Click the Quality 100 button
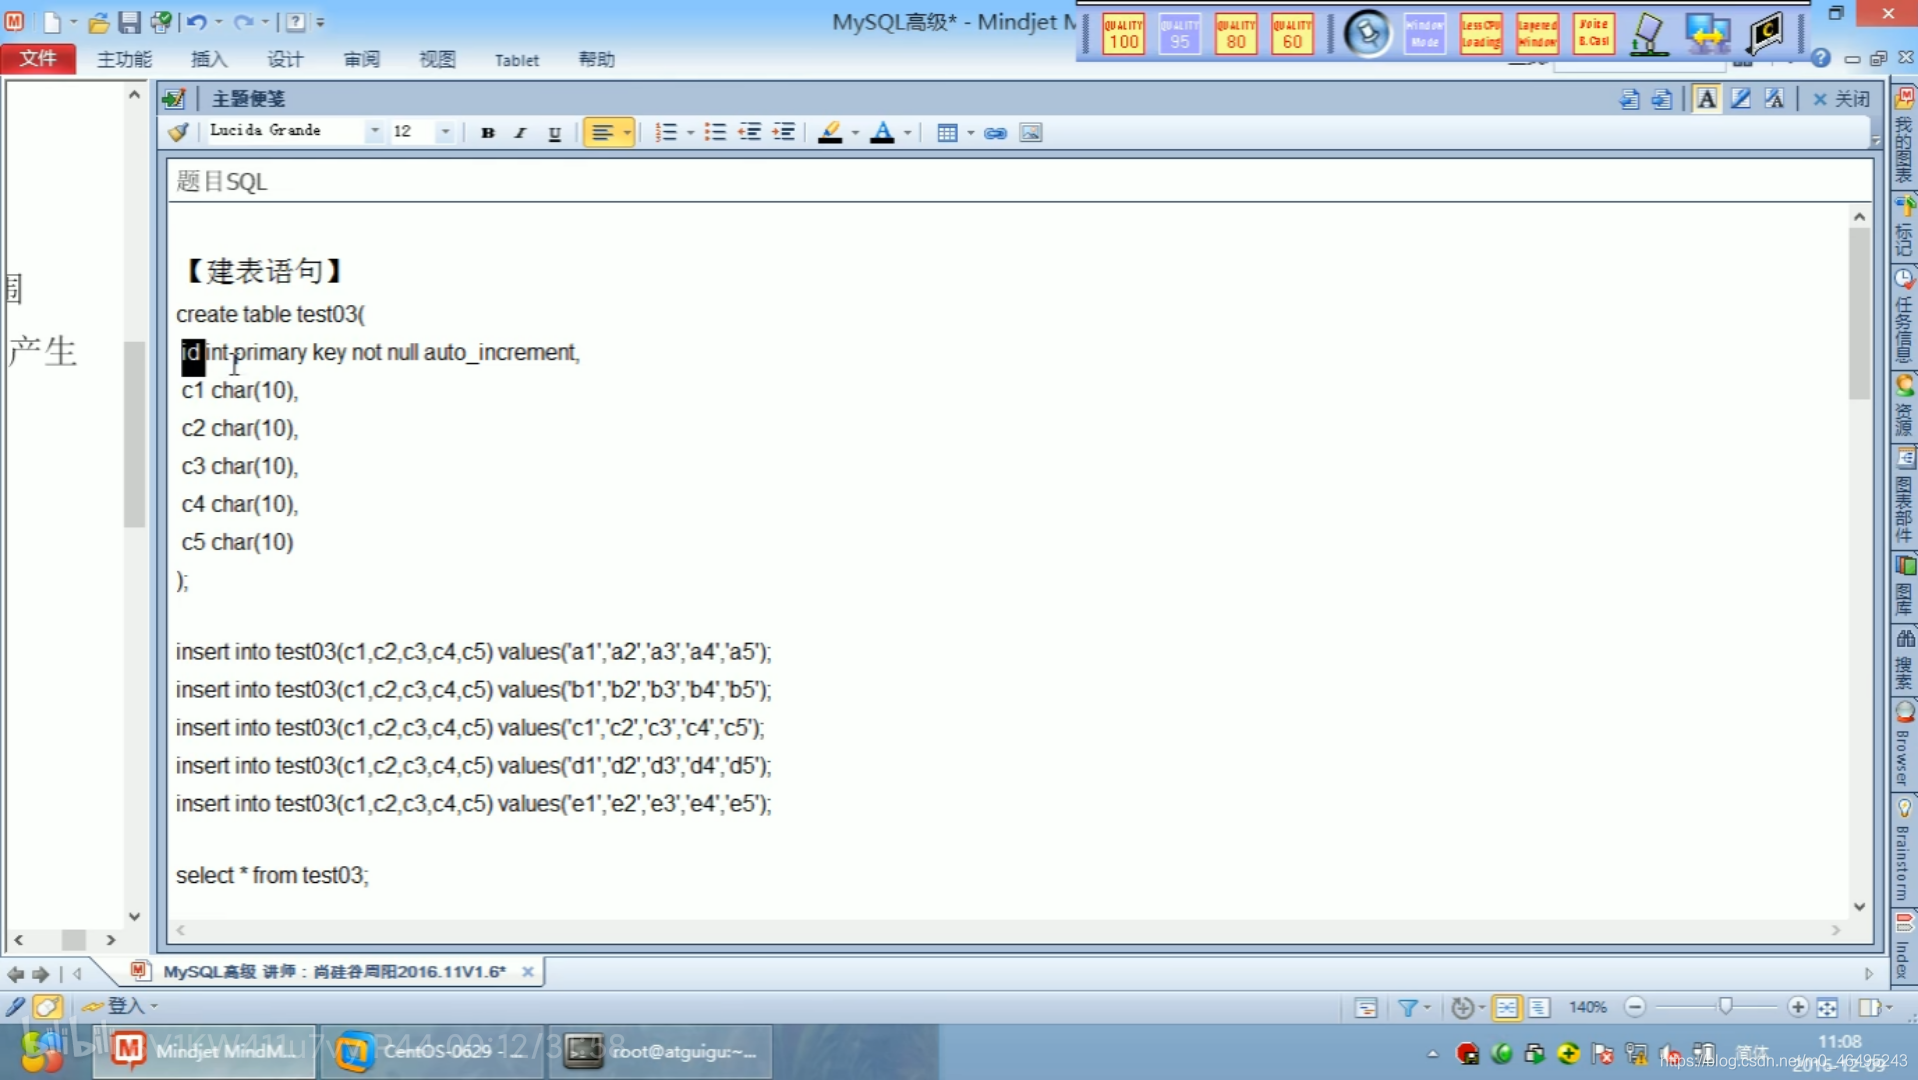 coord(1123,33)
